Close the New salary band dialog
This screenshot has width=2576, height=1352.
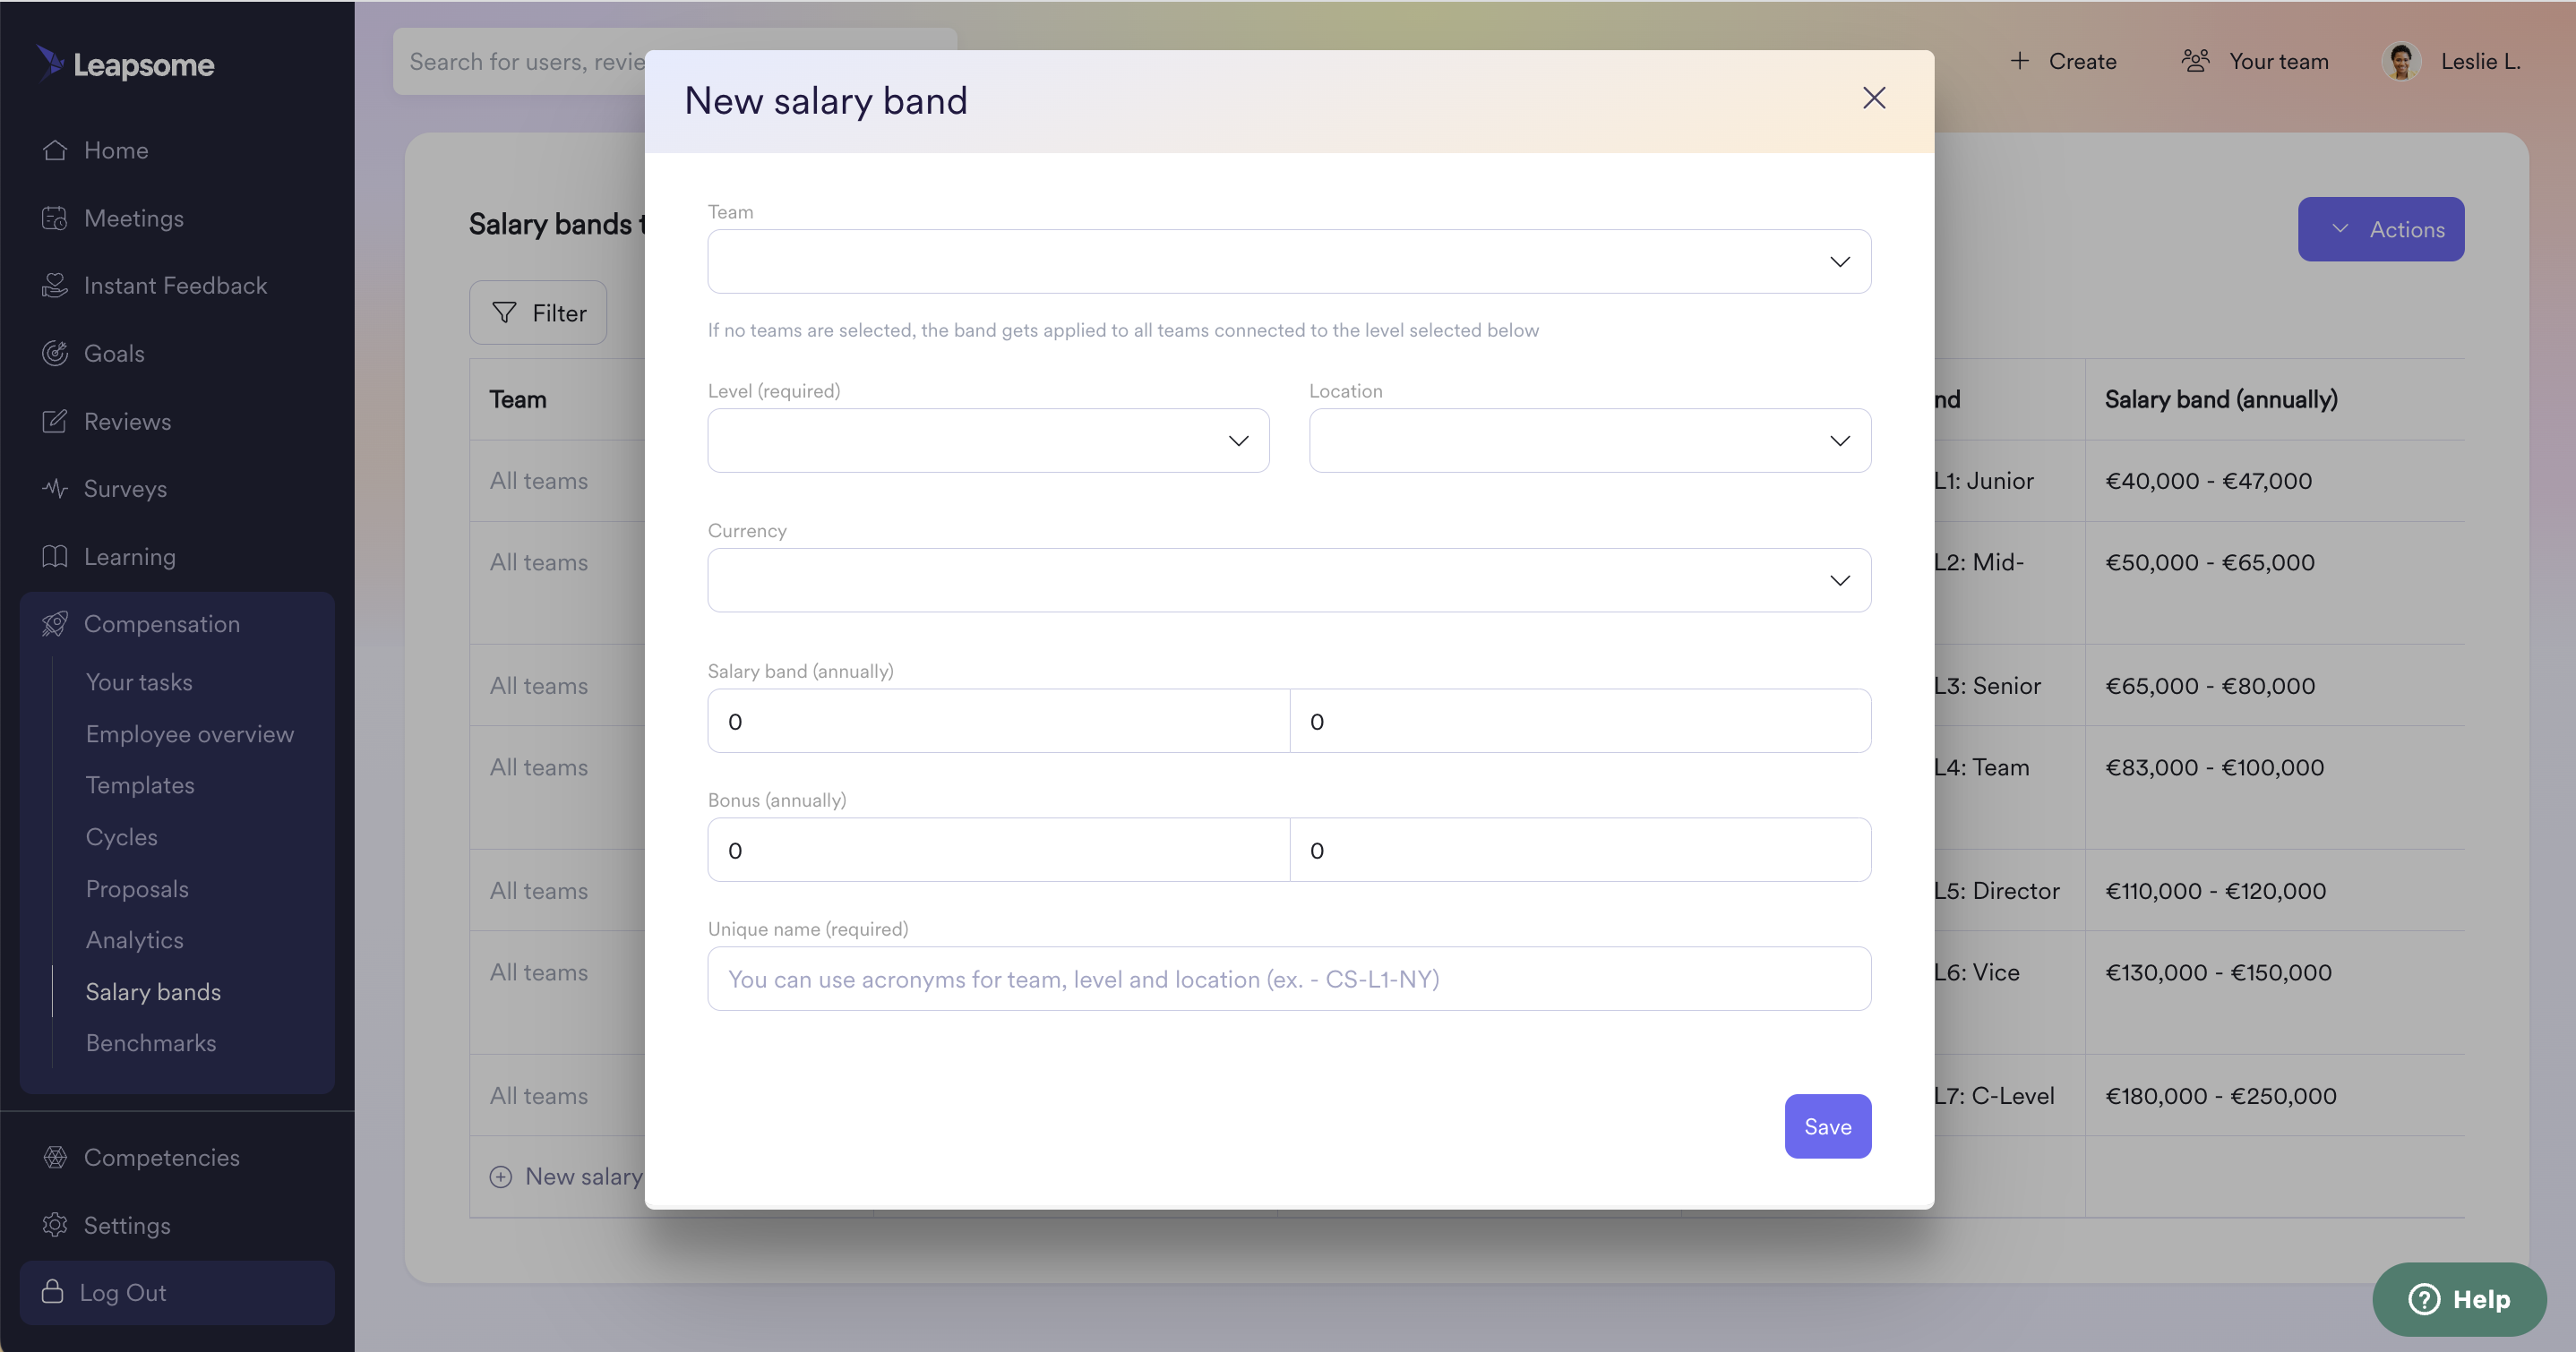coord(1874,98)
